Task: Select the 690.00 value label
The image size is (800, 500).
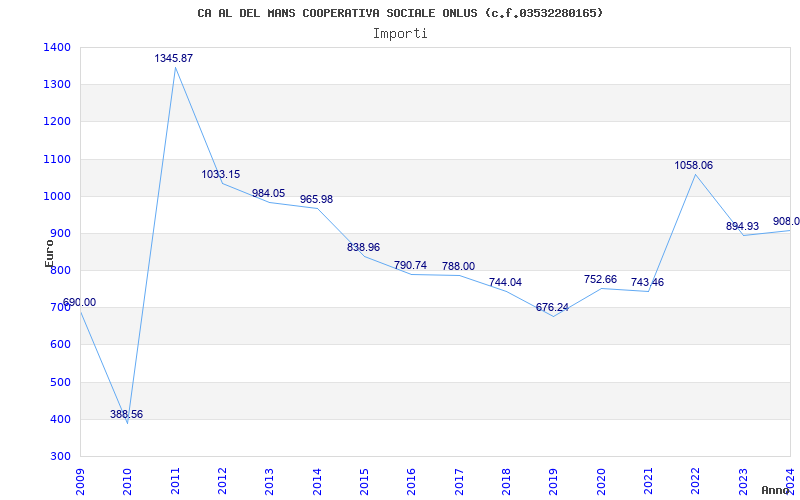Action: point(79,303)
